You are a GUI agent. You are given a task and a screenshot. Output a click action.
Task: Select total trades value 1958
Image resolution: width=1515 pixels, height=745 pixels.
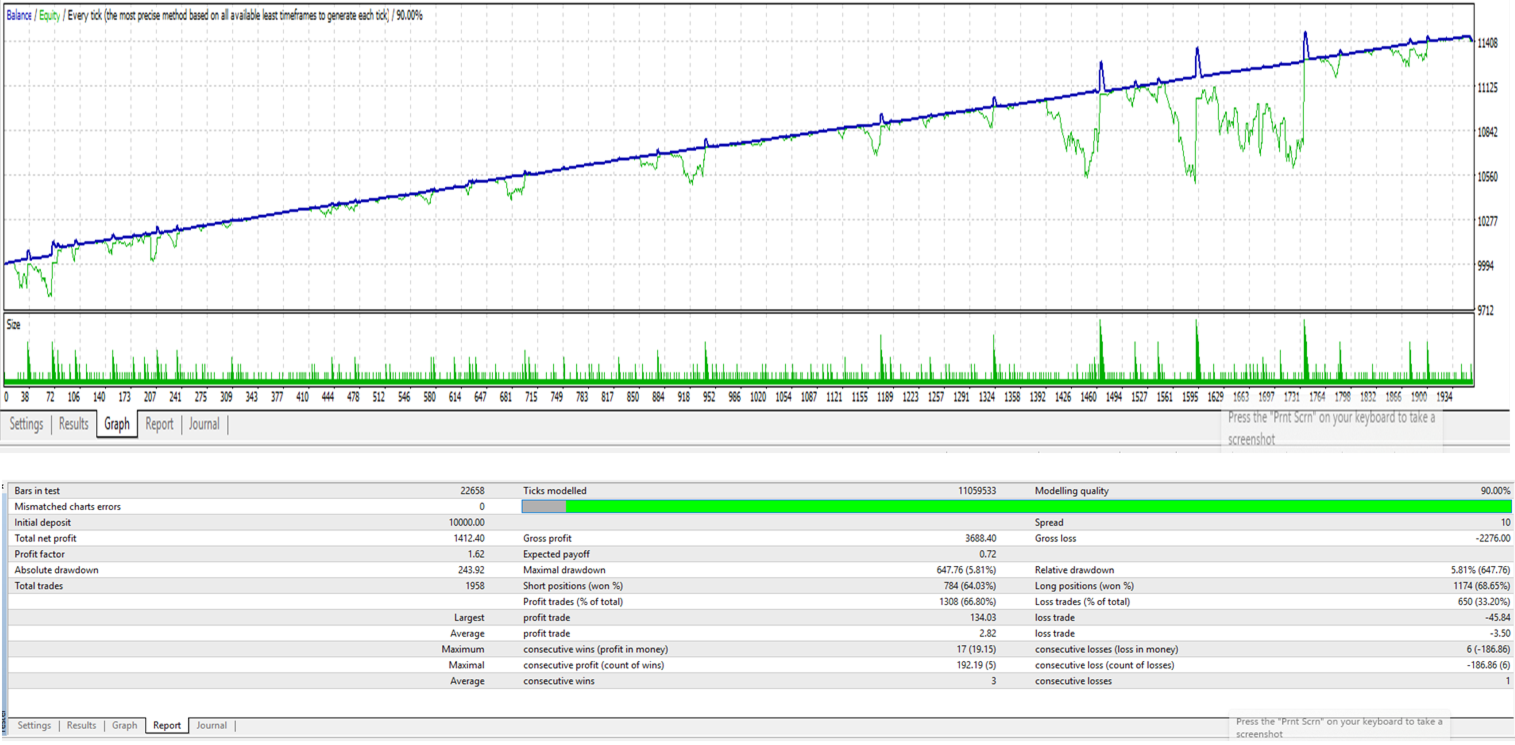474,586
